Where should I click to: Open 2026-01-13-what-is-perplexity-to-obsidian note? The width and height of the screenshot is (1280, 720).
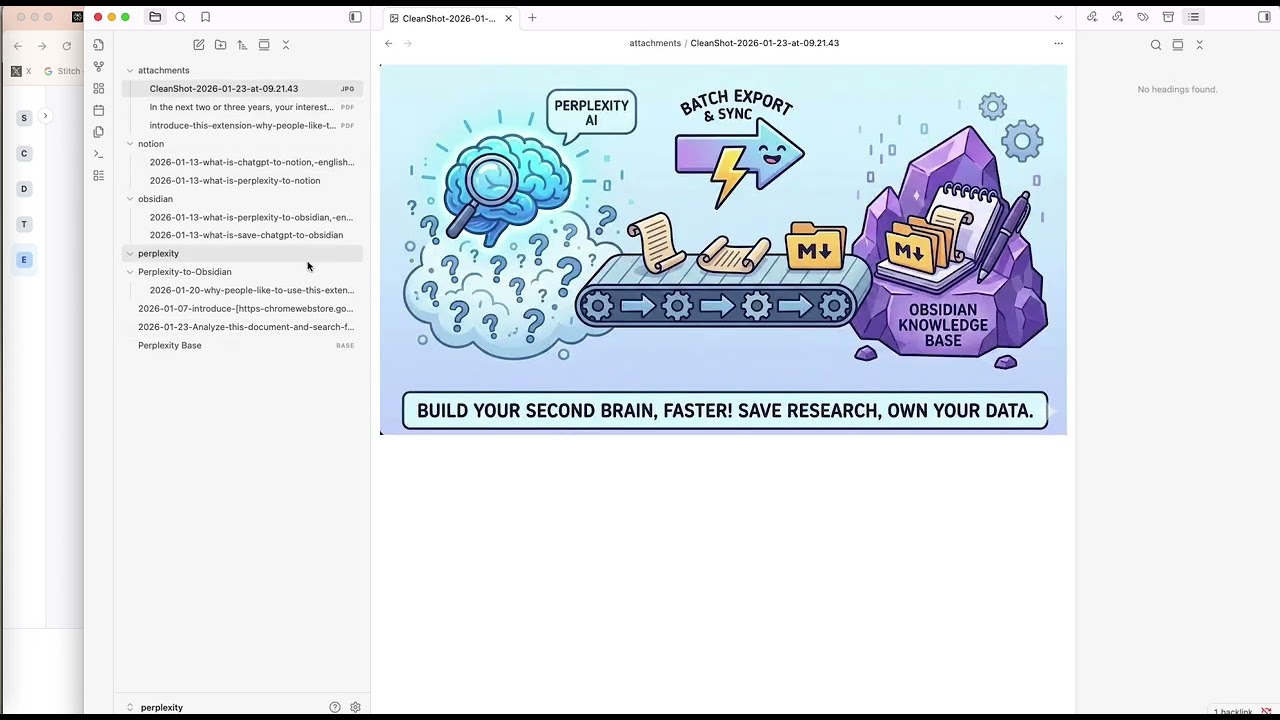(x=242, y=217)
